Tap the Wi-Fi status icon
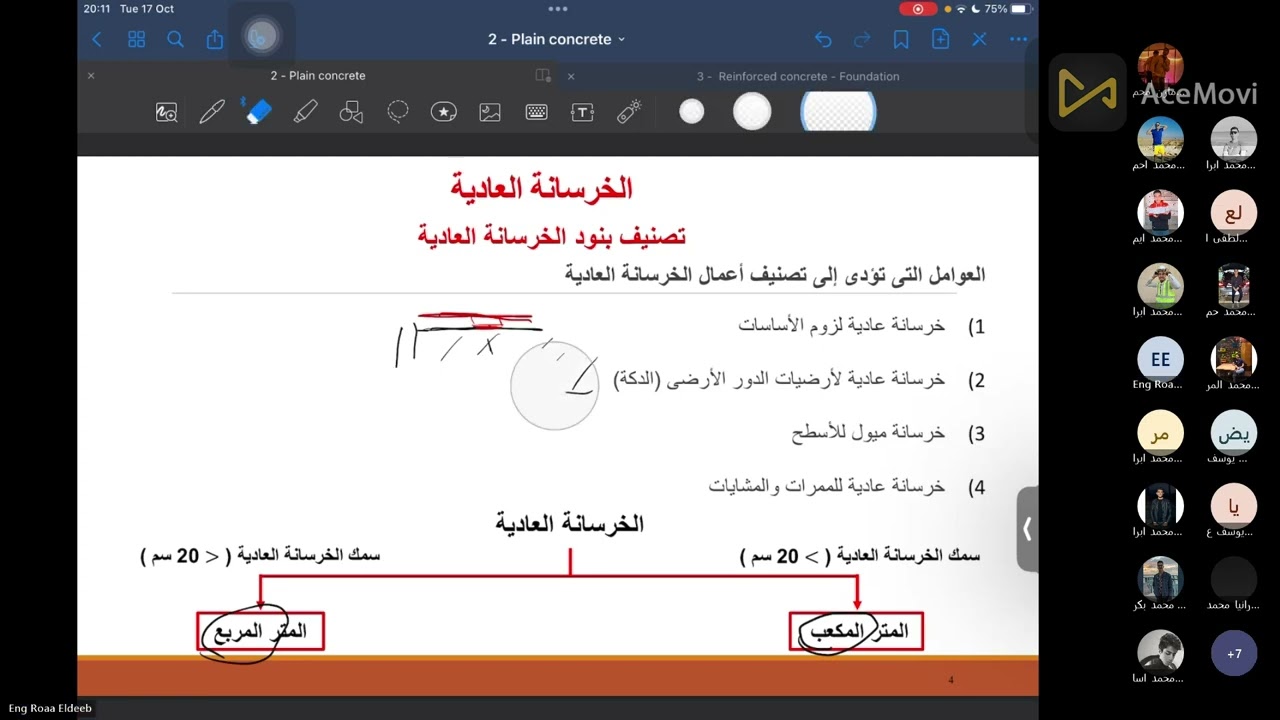Viewport: 1280px width, 720px height. (x=962, y=9)
